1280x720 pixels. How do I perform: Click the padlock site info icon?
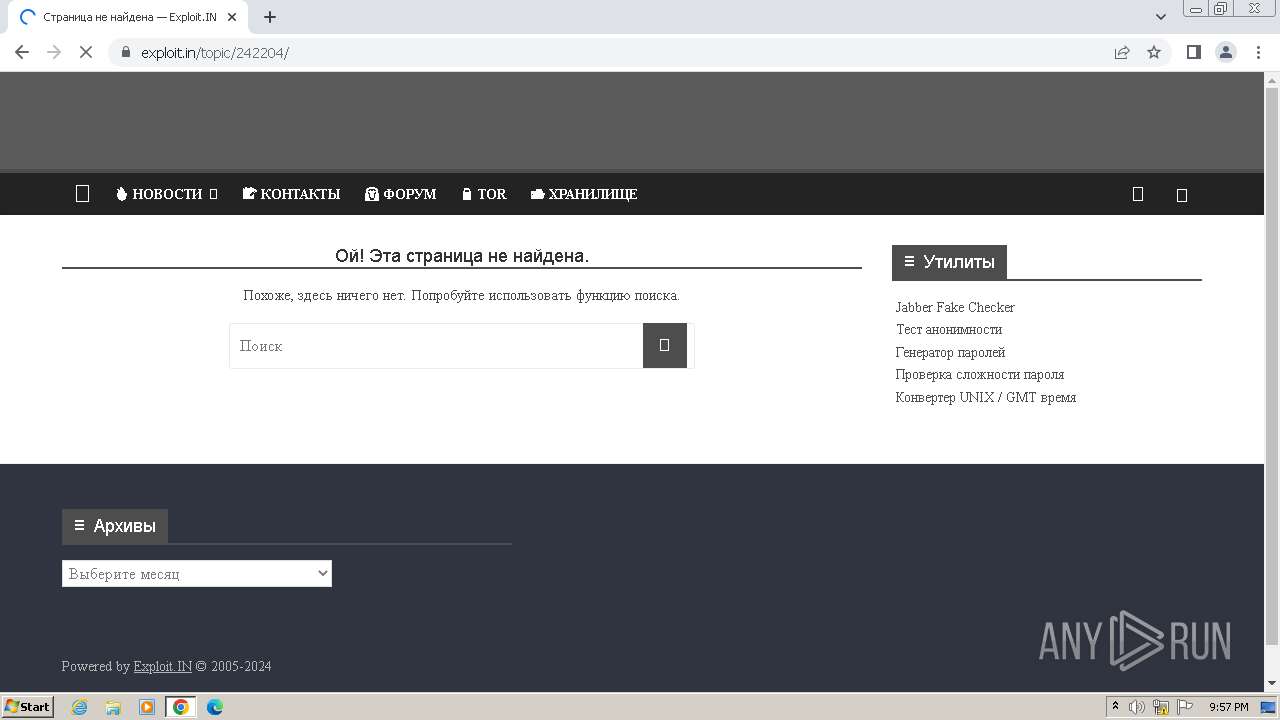[x=126, y=52]
